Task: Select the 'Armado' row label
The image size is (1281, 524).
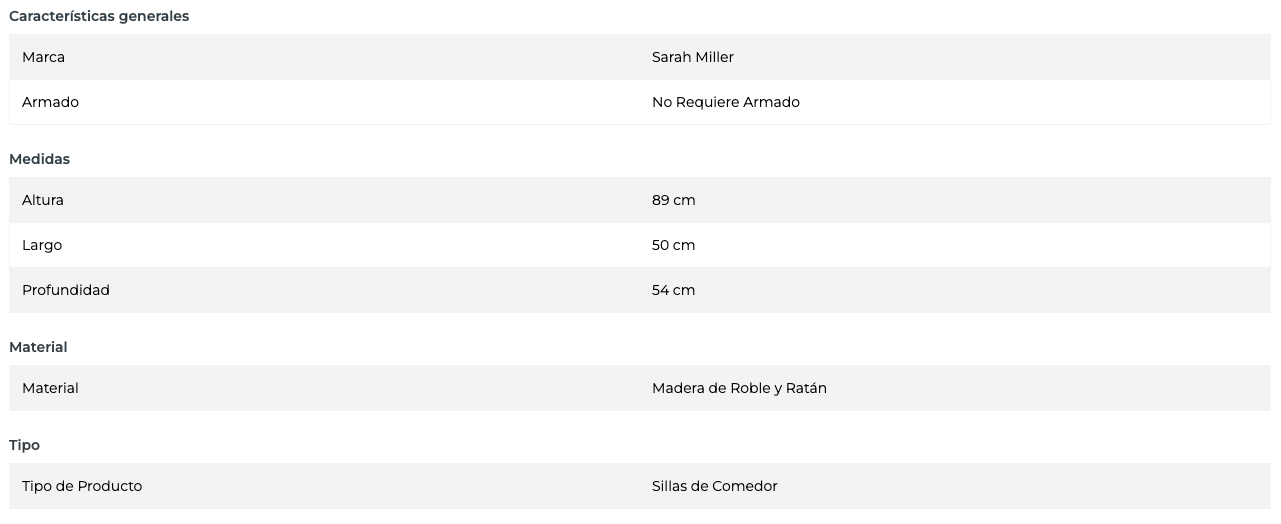Action: (x=50, y=102)
